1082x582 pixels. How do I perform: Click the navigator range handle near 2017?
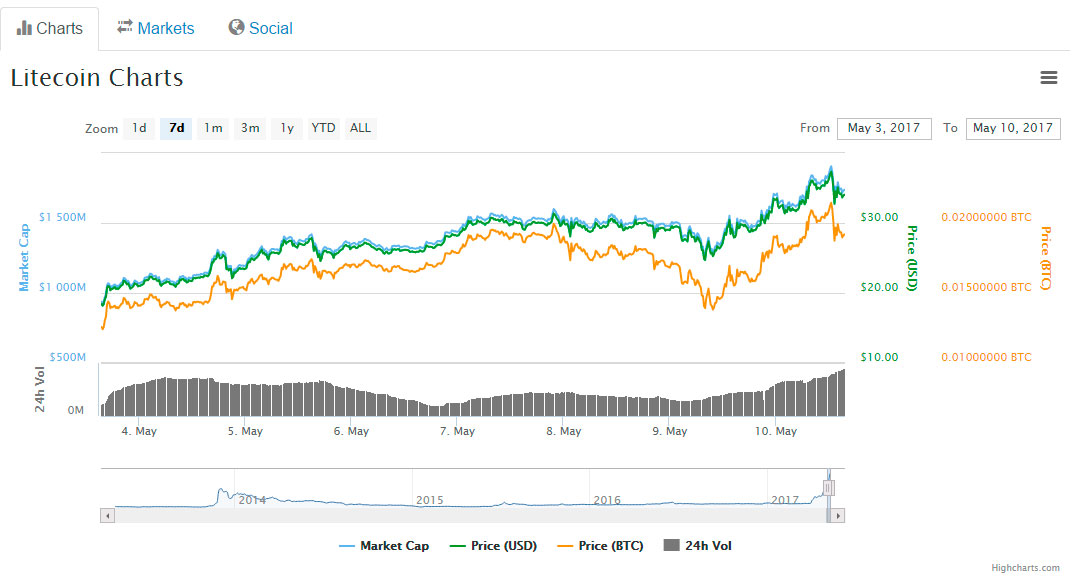coord(829,488)
